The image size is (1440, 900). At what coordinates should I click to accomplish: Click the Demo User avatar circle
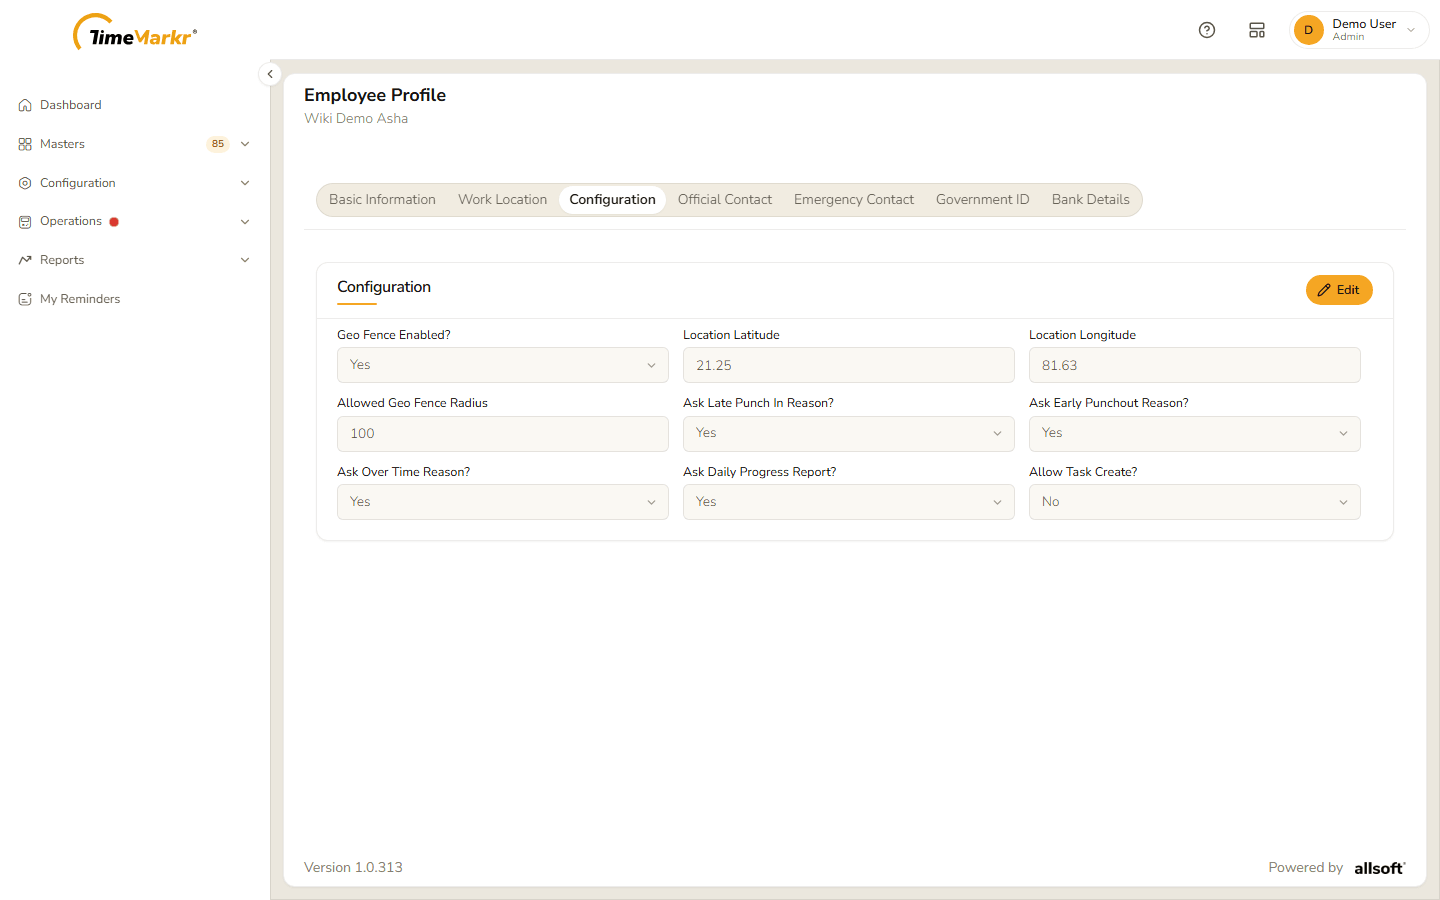pyautogui.click(x=1308, y=30)
